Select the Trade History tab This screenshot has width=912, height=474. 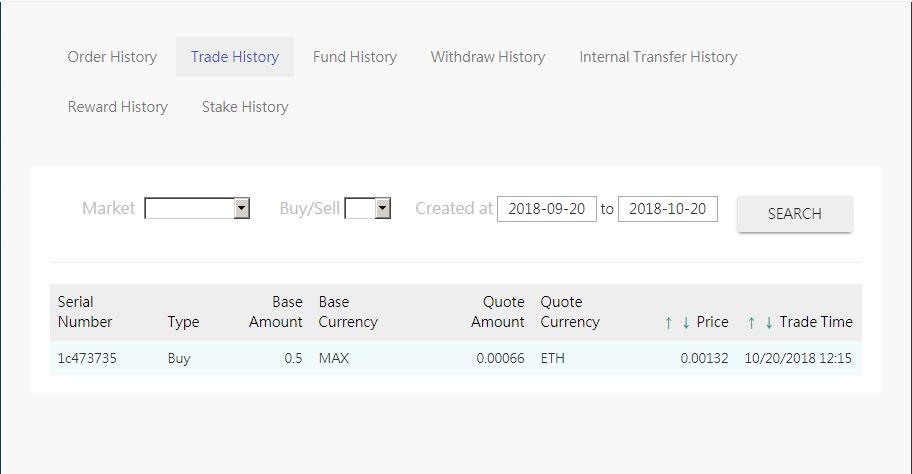[x=235, y=57]
